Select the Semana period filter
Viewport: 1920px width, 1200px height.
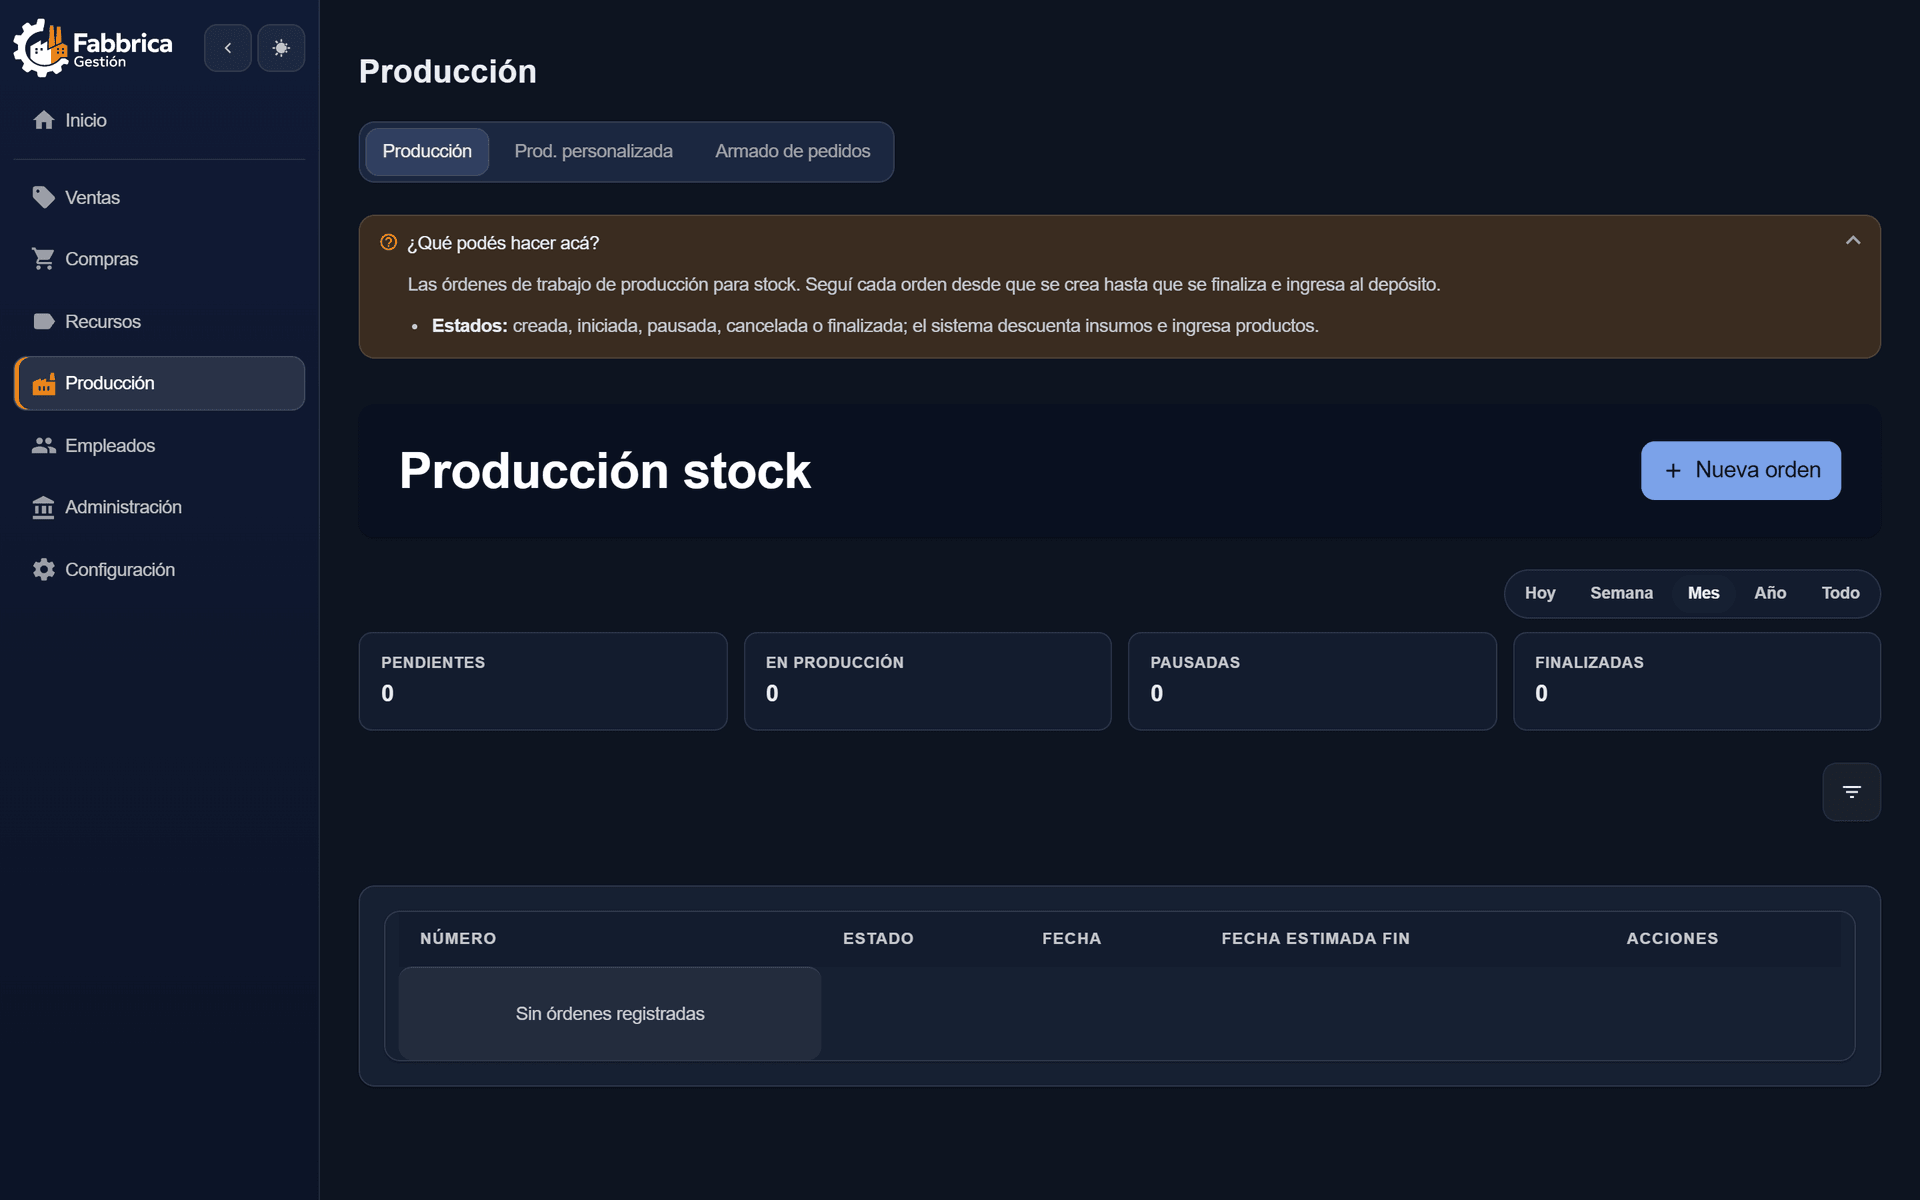[x=1621, y=593]
